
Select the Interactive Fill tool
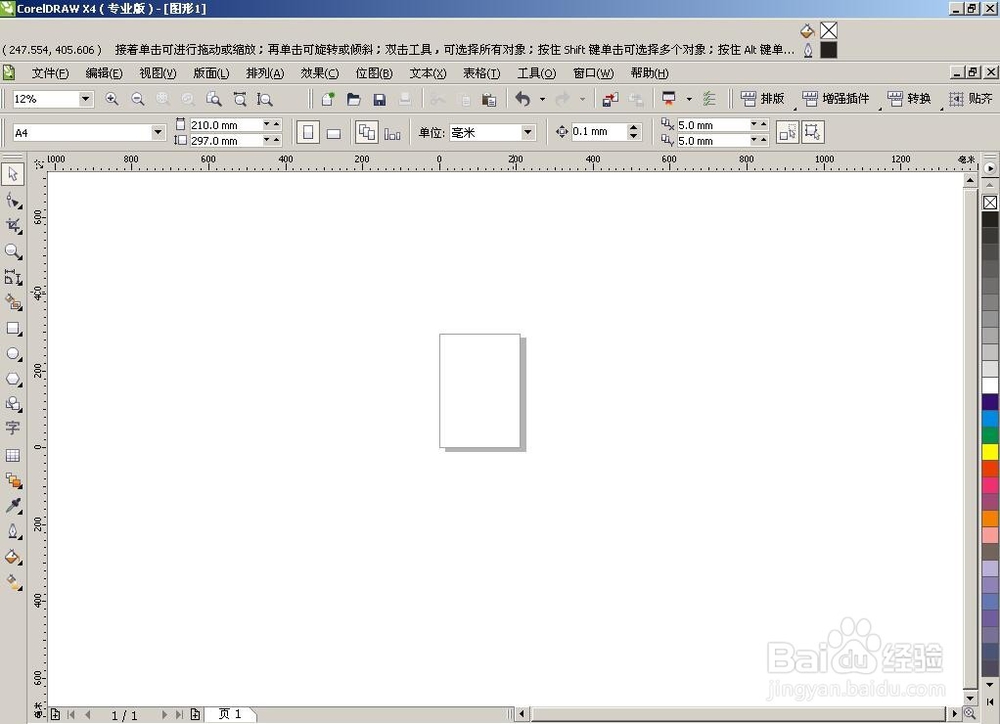pyautogui.click(x=13, y=582)
